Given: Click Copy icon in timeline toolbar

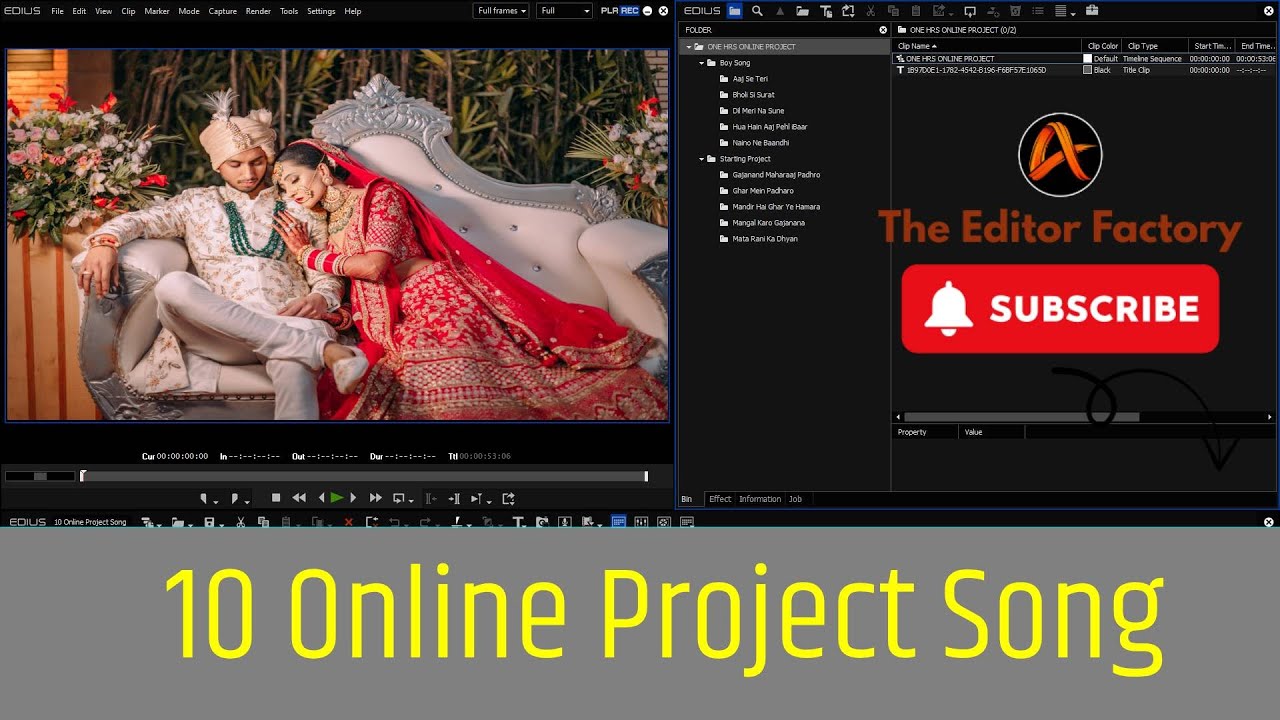Looking at the screenshot, I should pos(263,522).
